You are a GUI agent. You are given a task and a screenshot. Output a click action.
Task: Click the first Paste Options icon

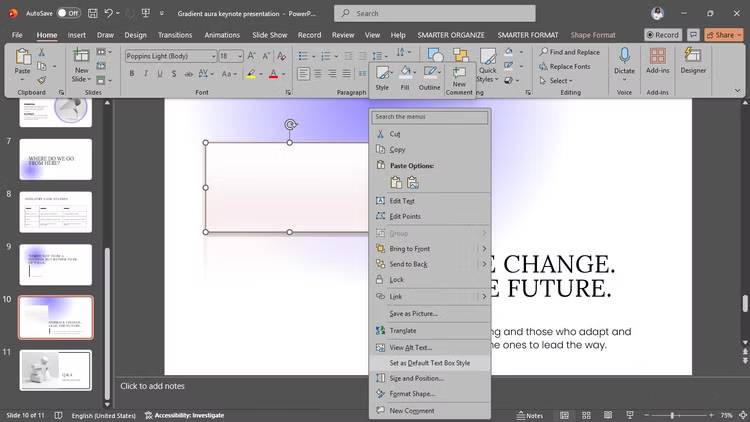[396, 183]
